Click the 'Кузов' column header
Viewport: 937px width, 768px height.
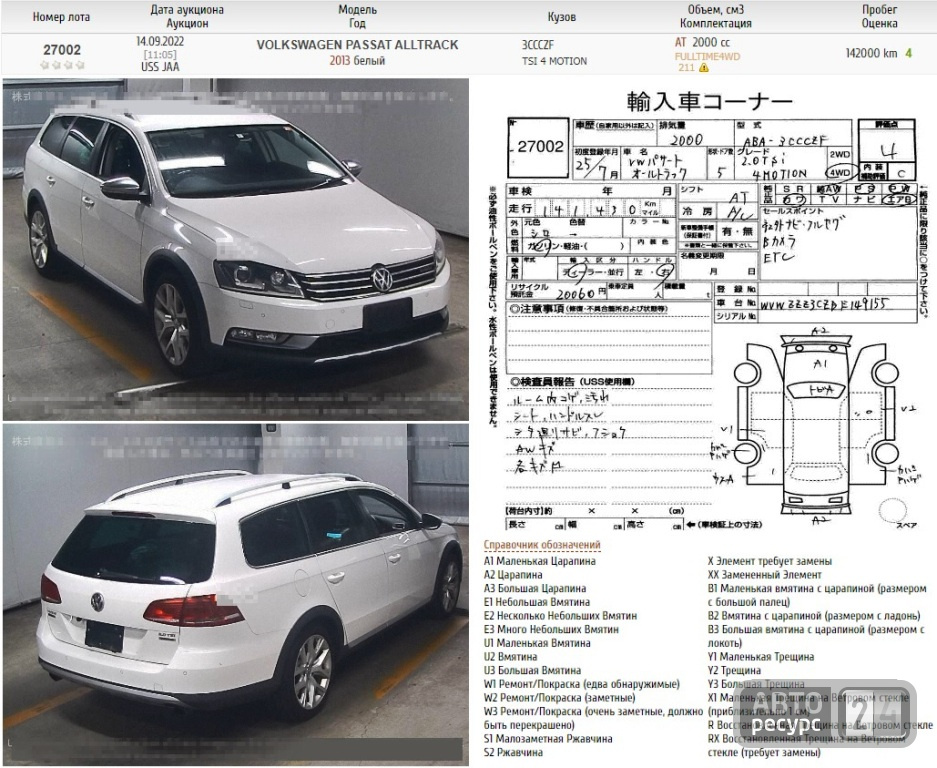(562, 17)
